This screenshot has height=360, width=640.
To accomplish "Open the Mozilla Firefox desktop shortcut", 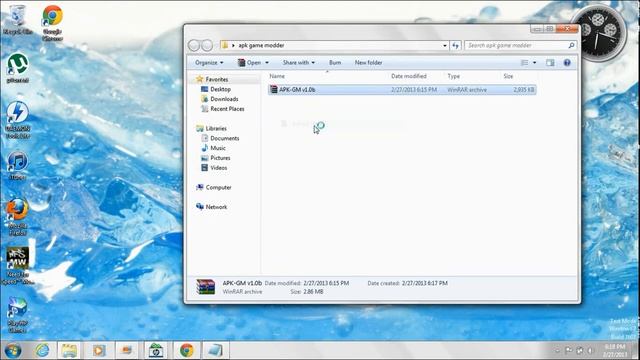I will (x=18, y=217).
